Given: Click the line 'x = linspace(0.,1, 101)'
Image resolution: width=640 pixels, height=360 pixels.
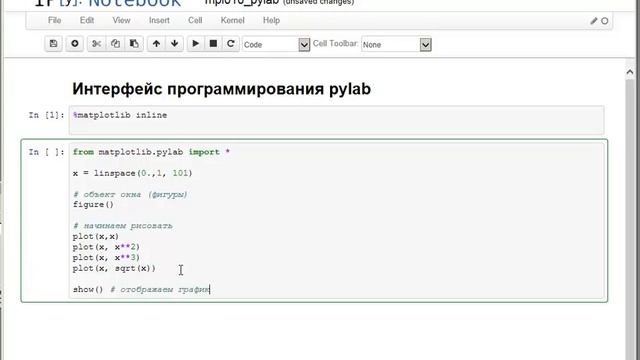Looking at the screenshot, I should pyautogui.click(x=133, y=173).
